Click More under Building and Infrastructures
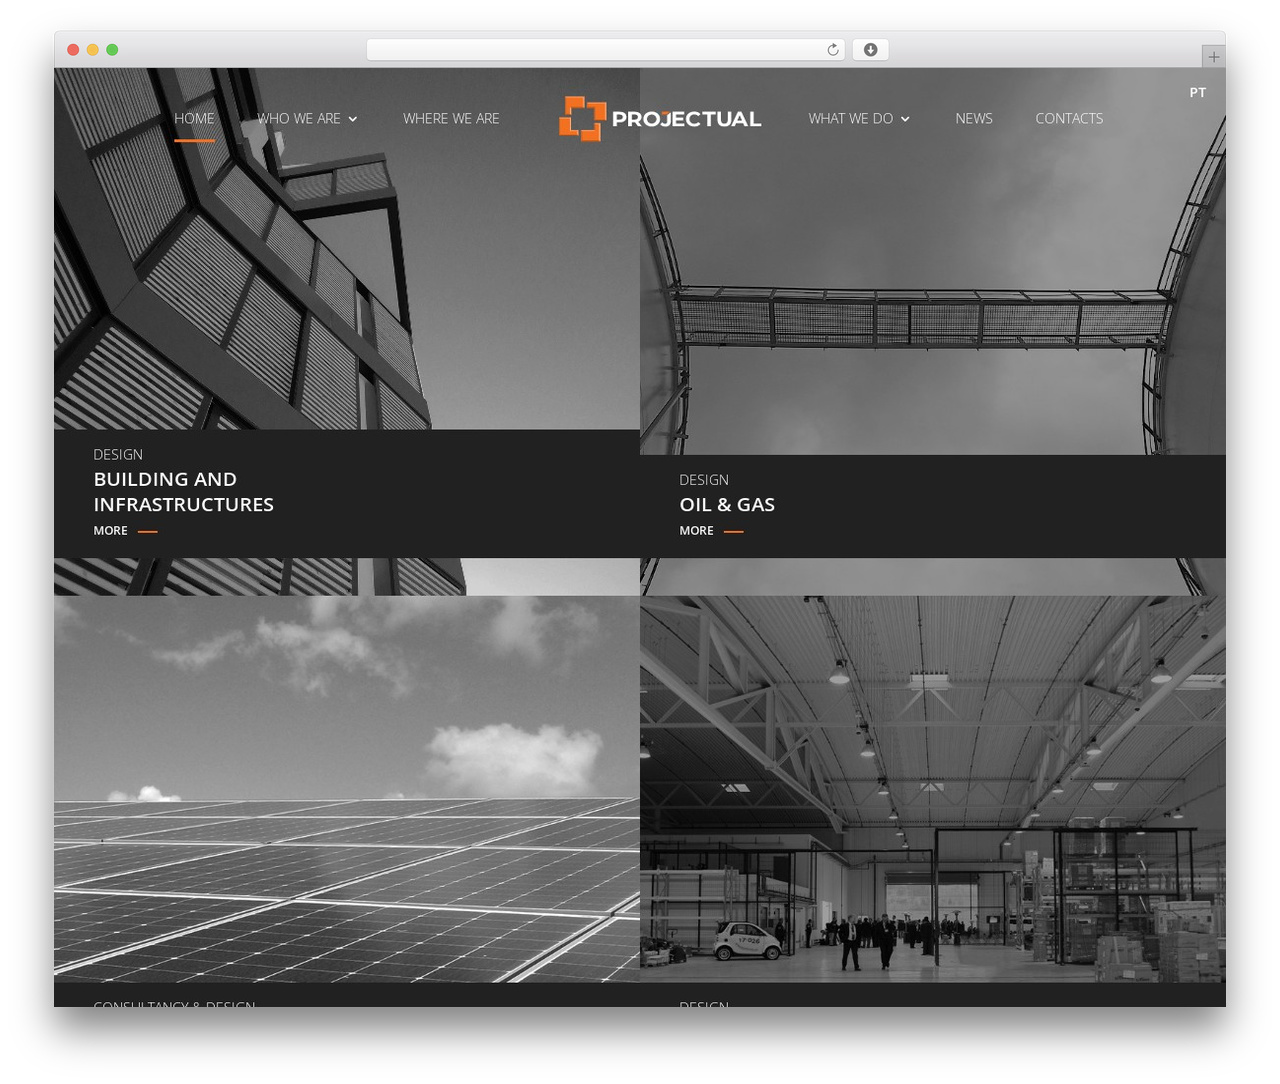1280x1084 pixels. coord(125,531)
